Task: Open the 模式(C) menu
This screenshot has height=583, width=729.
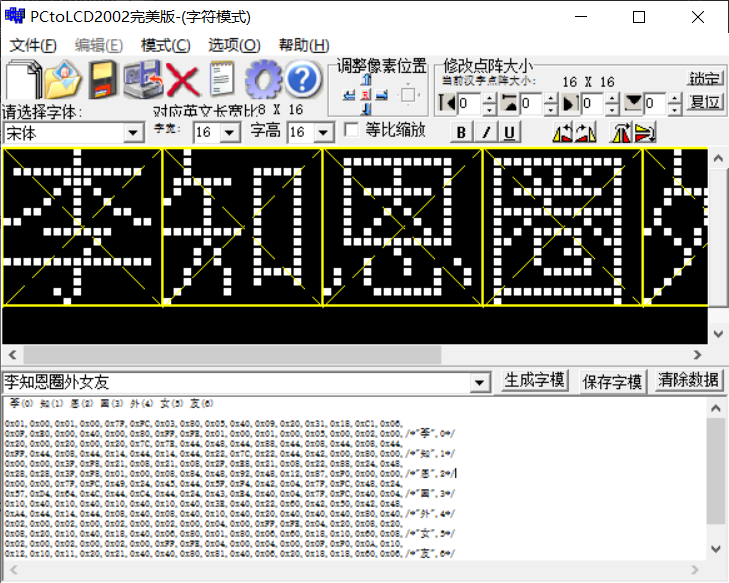Action: pos(166,45)
